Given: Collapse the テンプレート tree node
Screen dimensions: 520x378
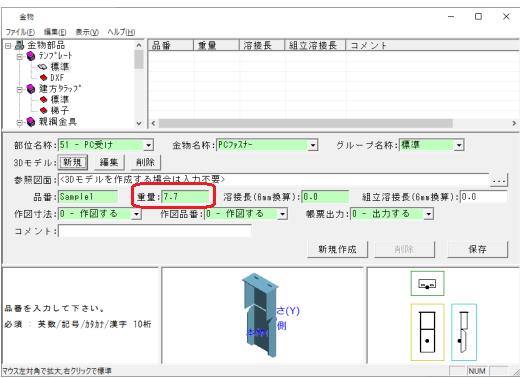Looking at the screenshot, I should coord(20,56).
